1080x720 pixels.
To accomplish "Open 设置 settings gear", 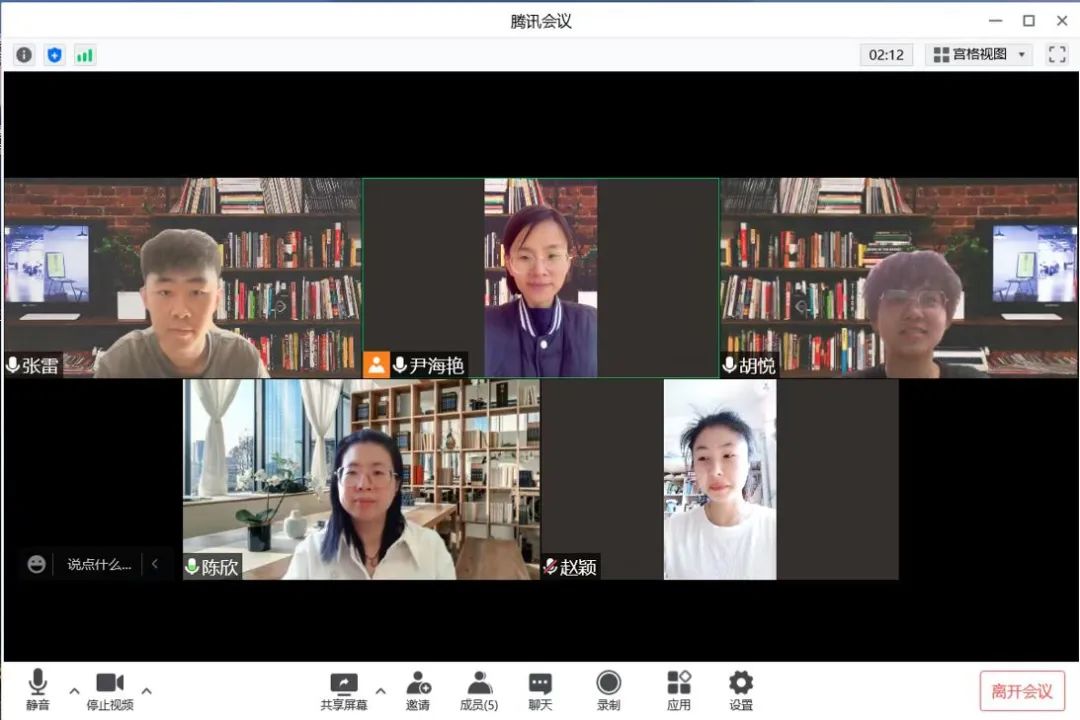I will 740,691.
